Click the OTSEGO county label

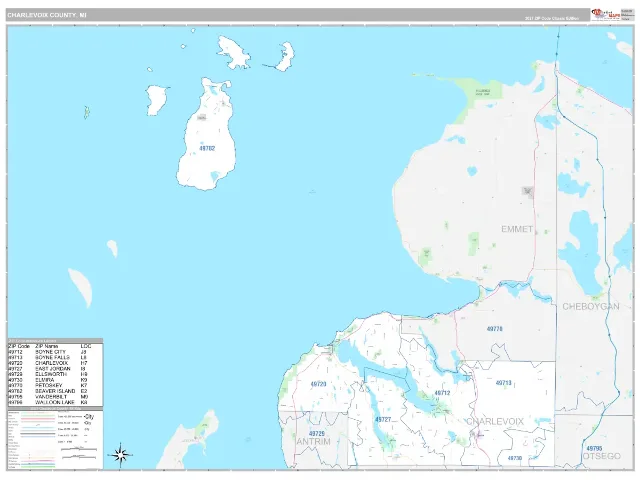click(x=602, y=456)
